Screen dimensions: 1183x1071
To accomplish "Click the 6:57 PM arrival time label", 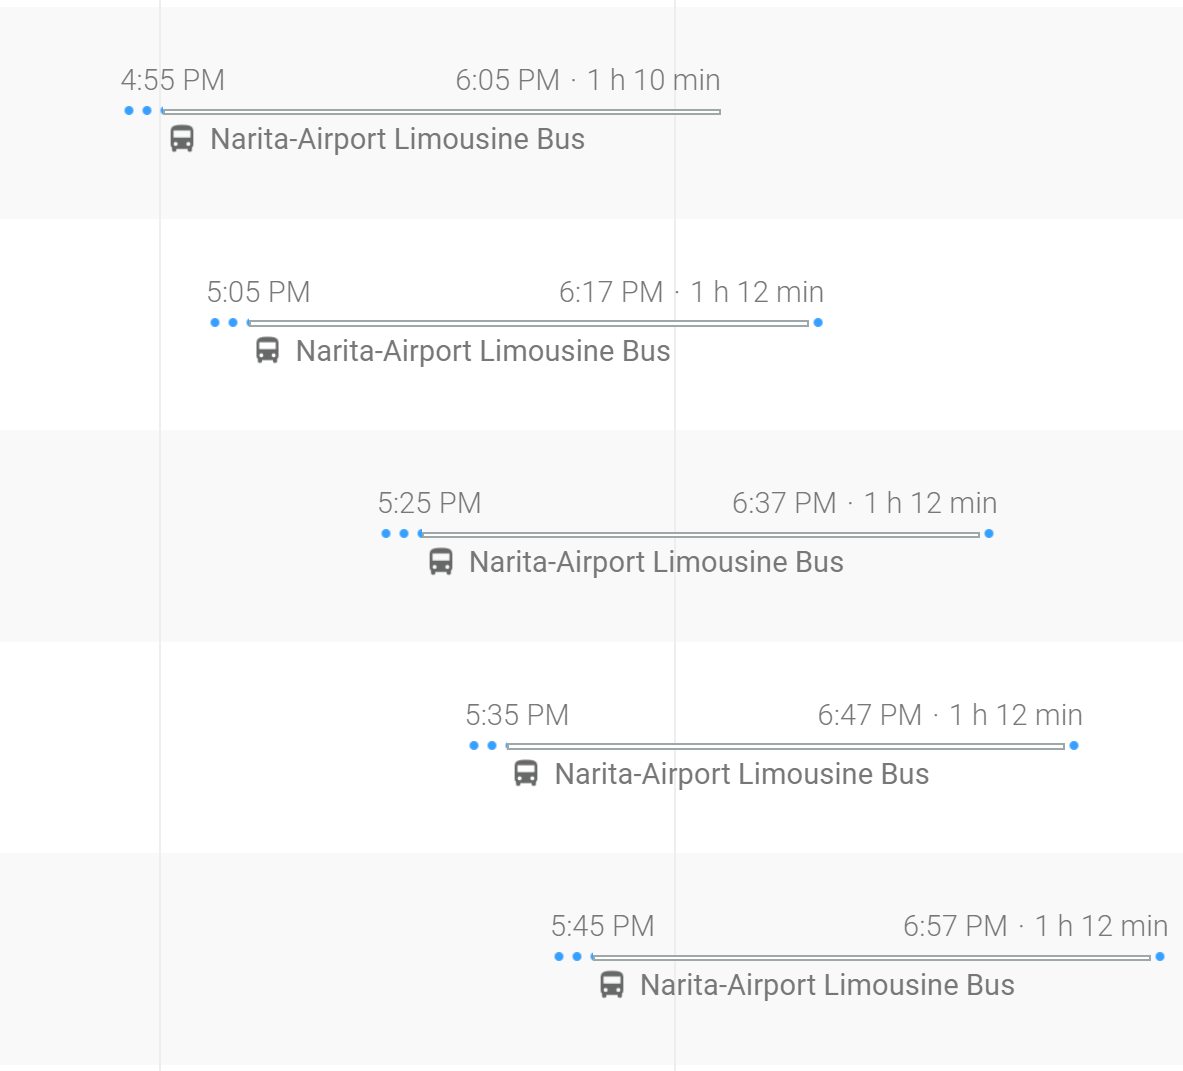I will click(x=955, y=926).
